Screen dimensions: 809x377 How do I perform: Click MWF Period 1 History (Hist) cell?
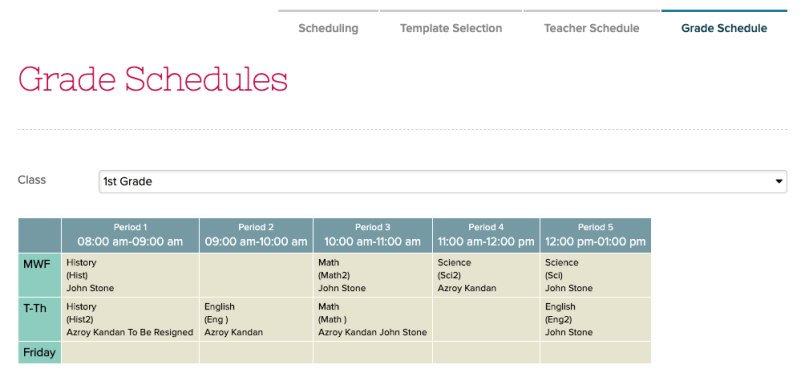pyautogui.click(x=131, y=275)
